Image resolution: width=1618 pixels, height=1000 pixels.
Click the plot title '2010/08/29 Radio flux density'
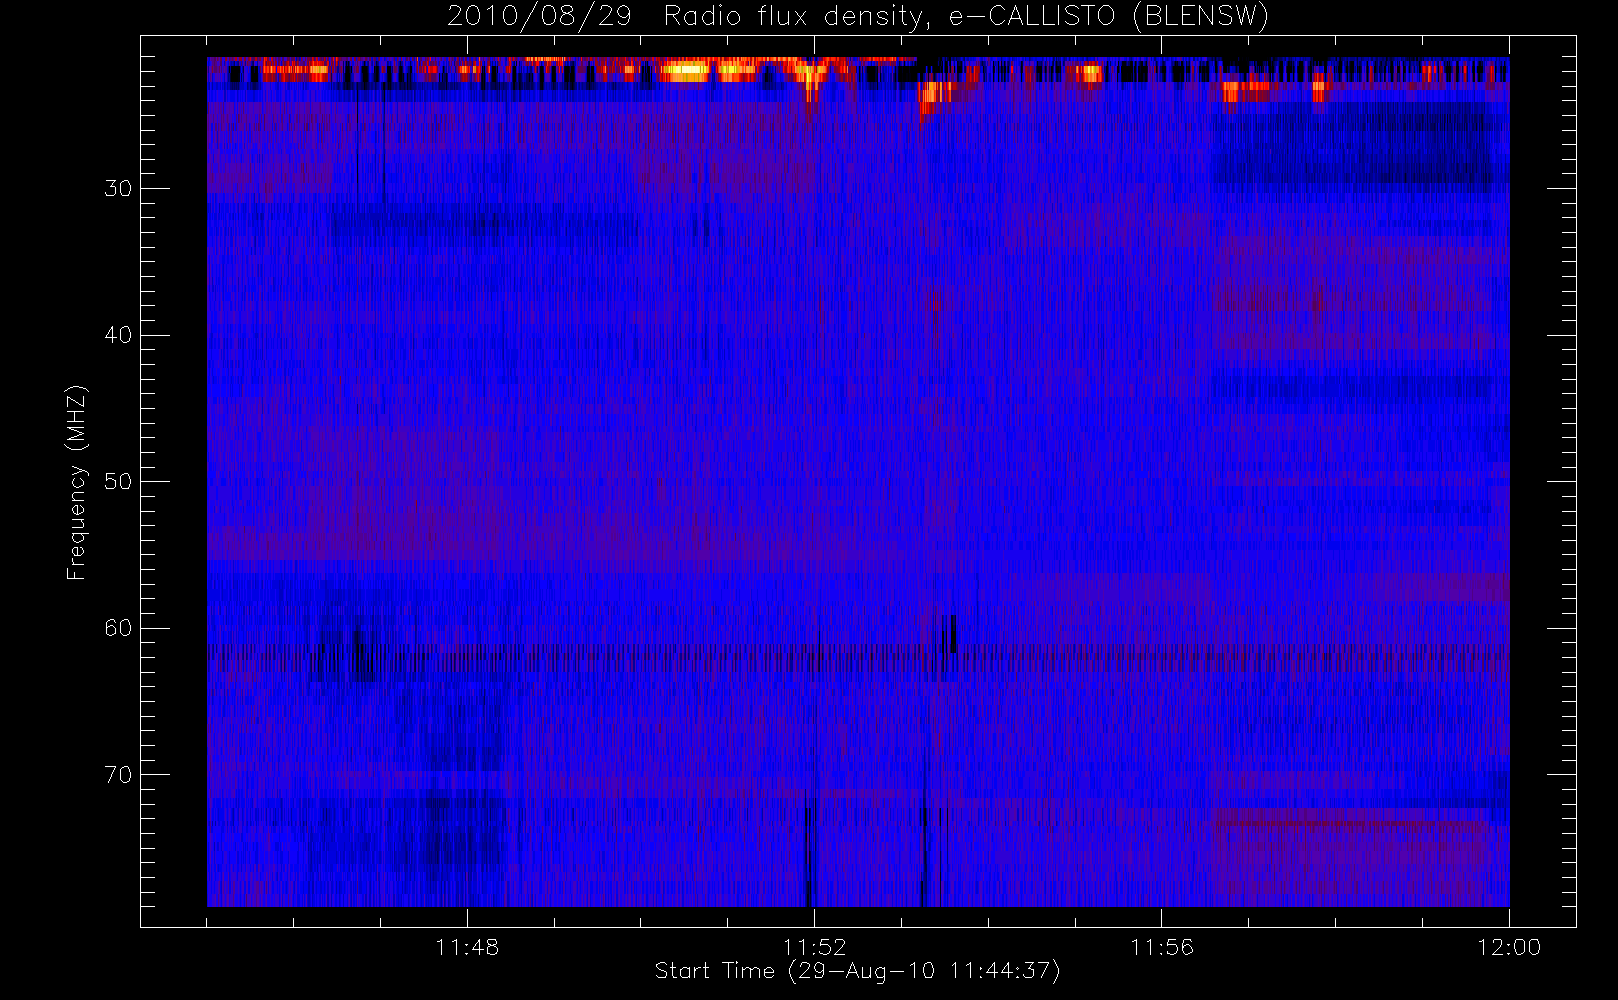(x=858, y=17)
